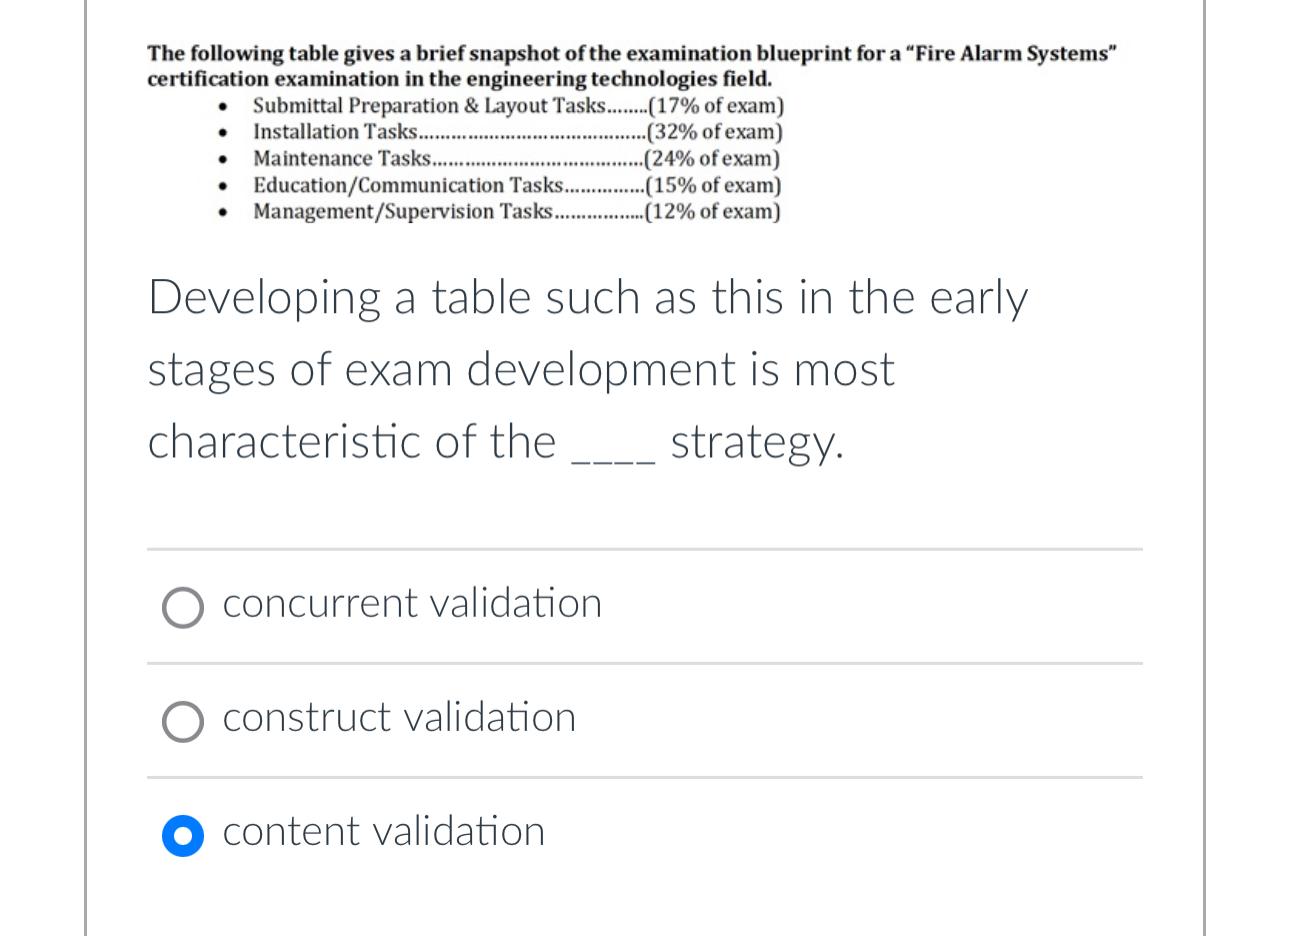Click the "(32% of exam)" percentage
The height and width of the screenshot is (936, 1290).
pyautogui.click(x=715, y=132)
